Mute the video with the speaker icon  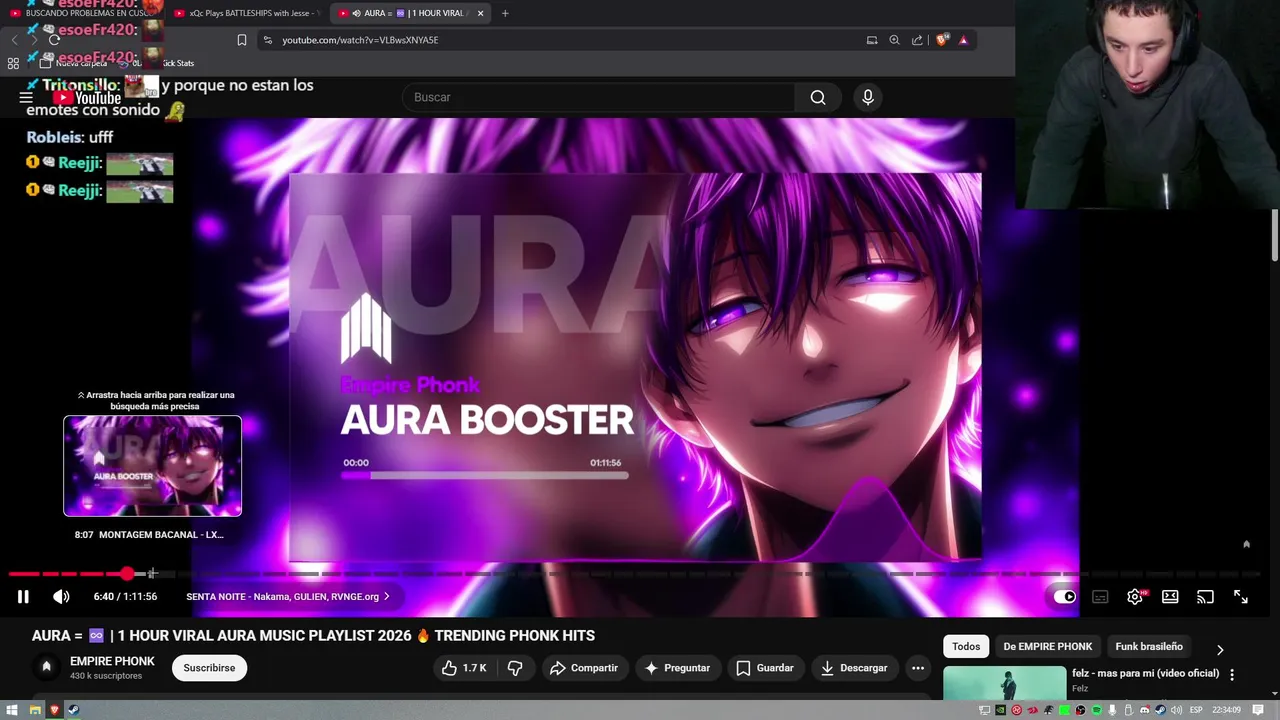61,597
